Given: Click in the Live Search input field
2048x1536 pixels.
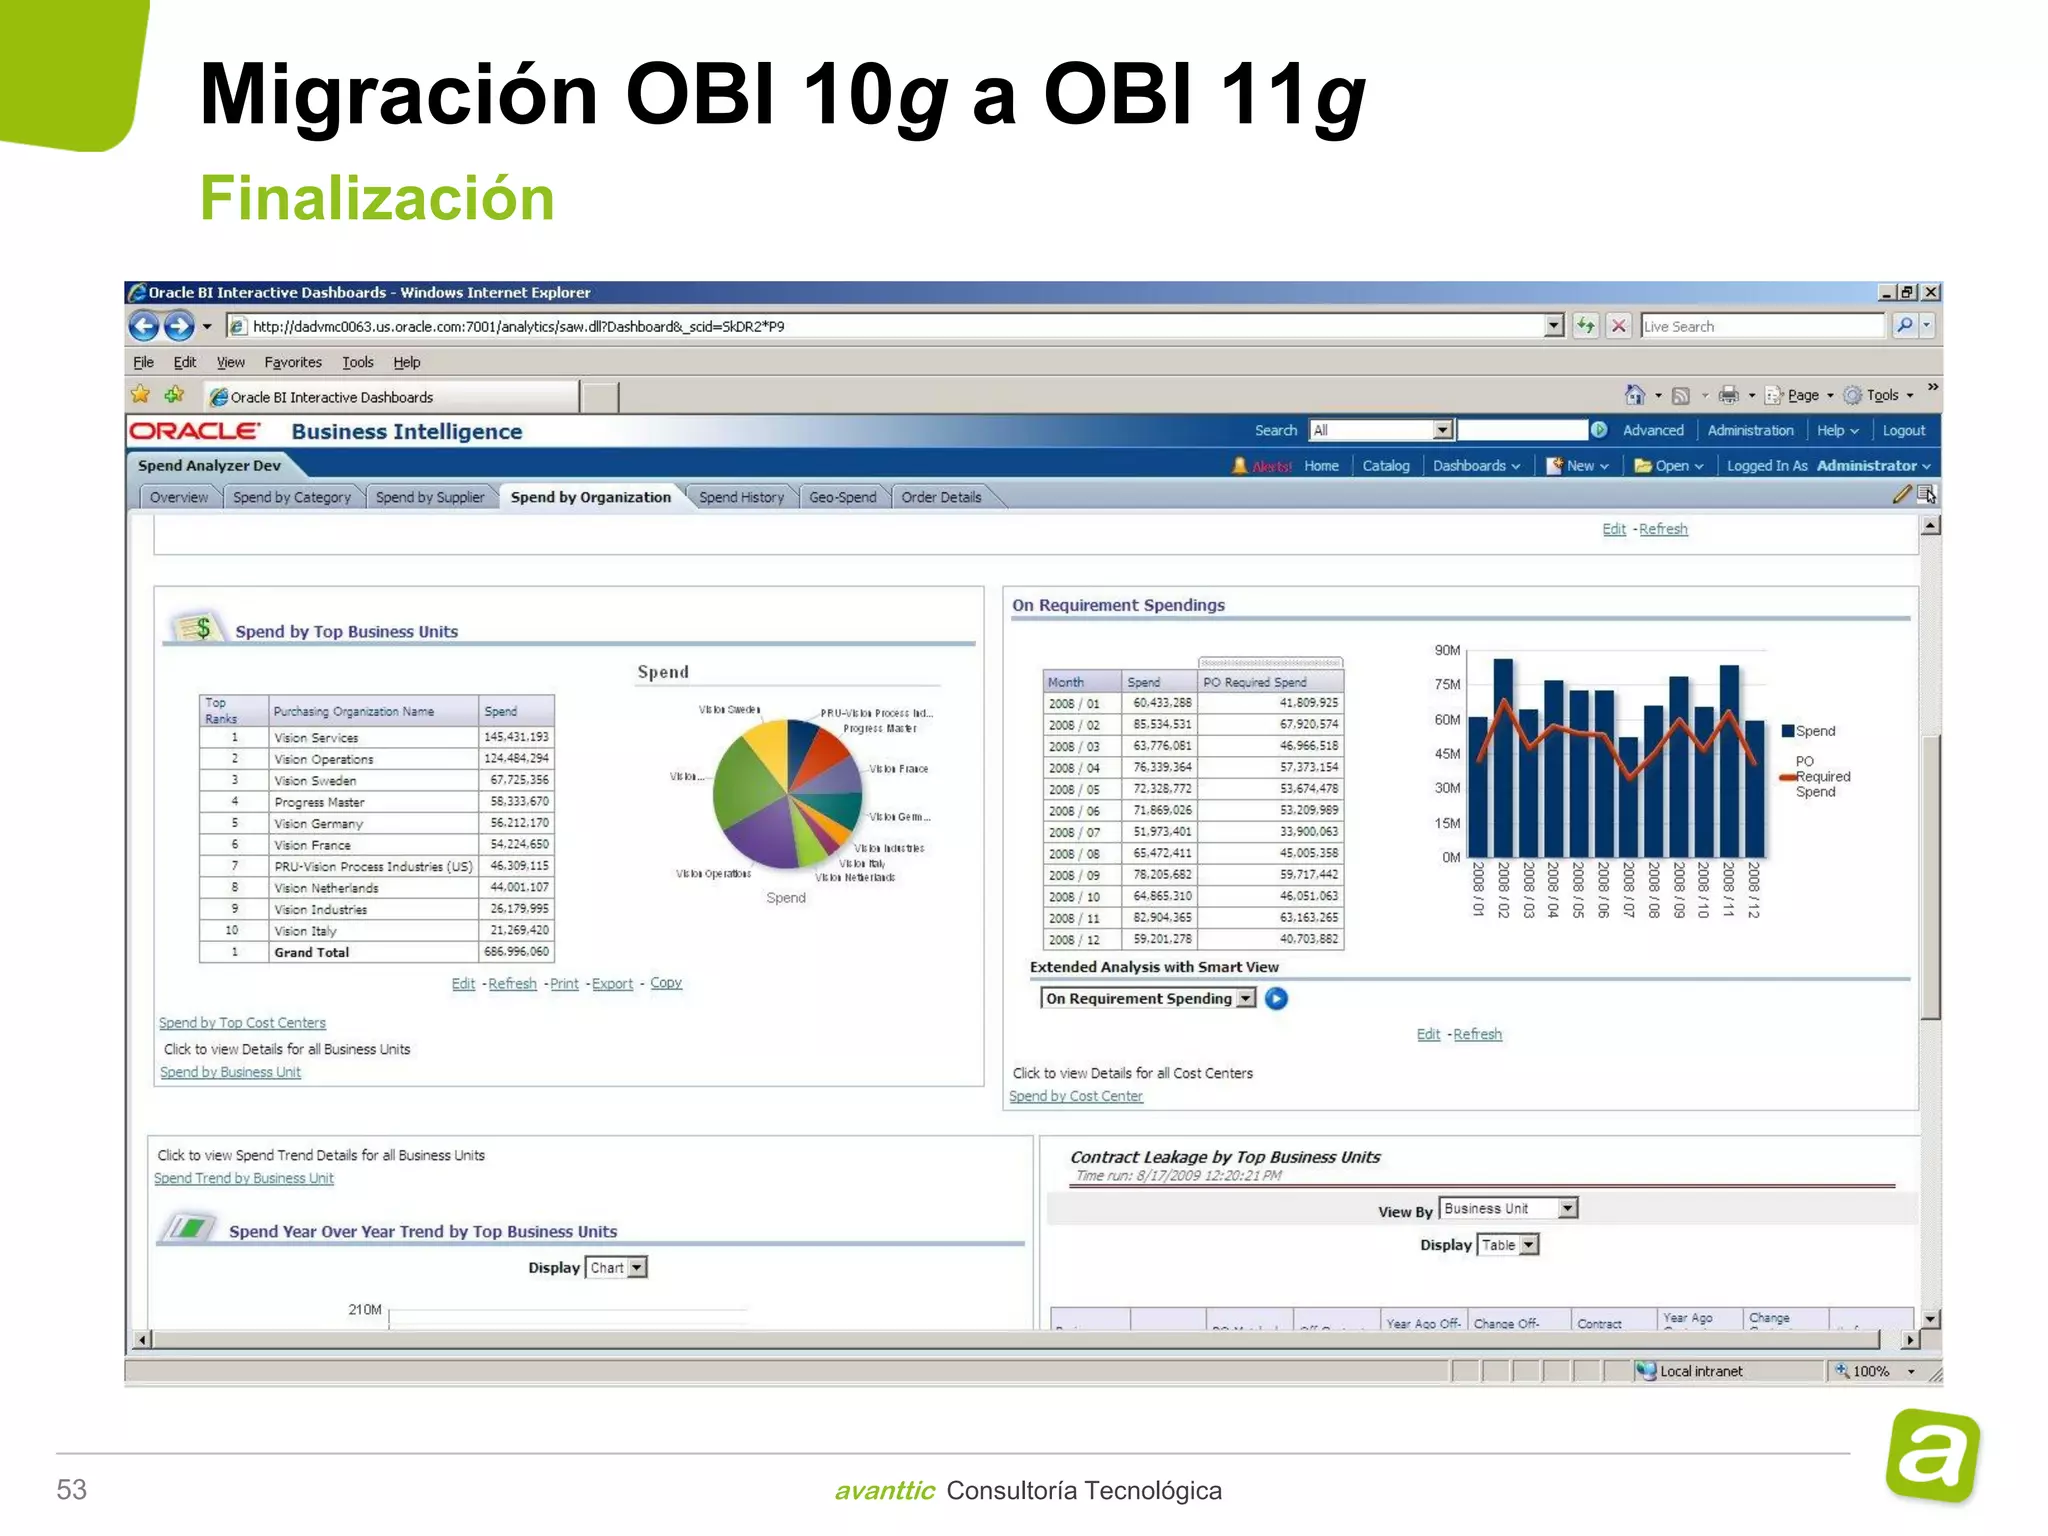Looking at the screenshot, I should coord(1762,326).
